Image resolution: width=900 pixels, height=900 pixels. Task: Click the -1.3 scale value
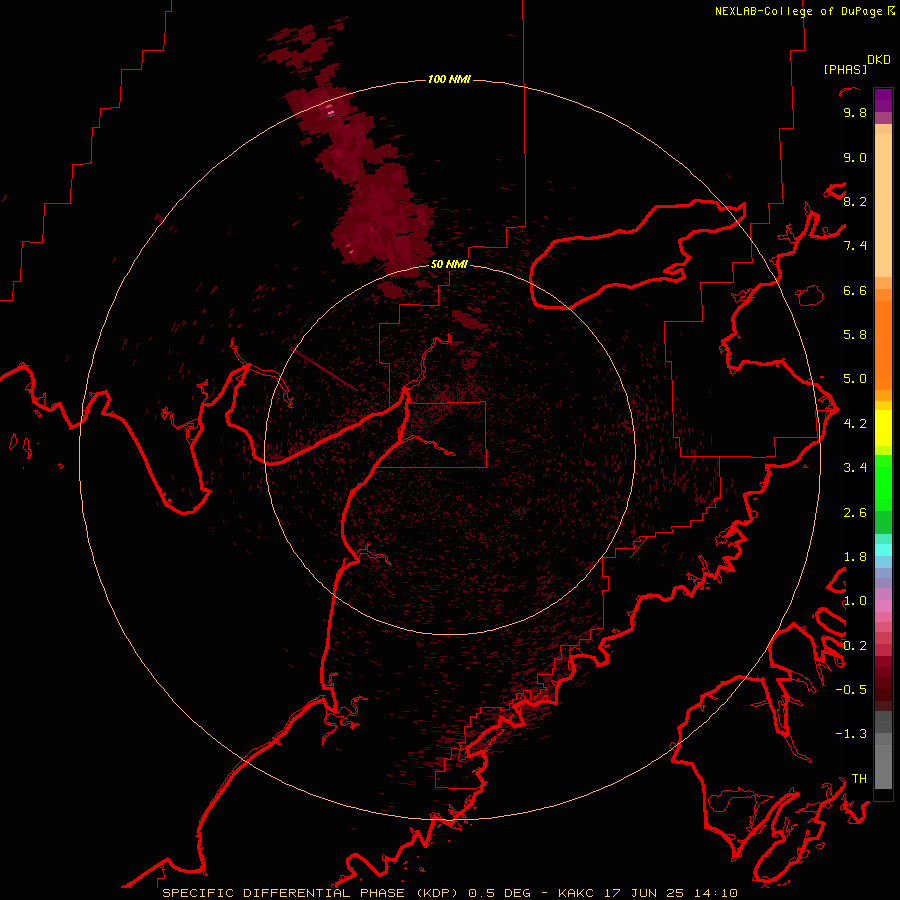(851, 734)
